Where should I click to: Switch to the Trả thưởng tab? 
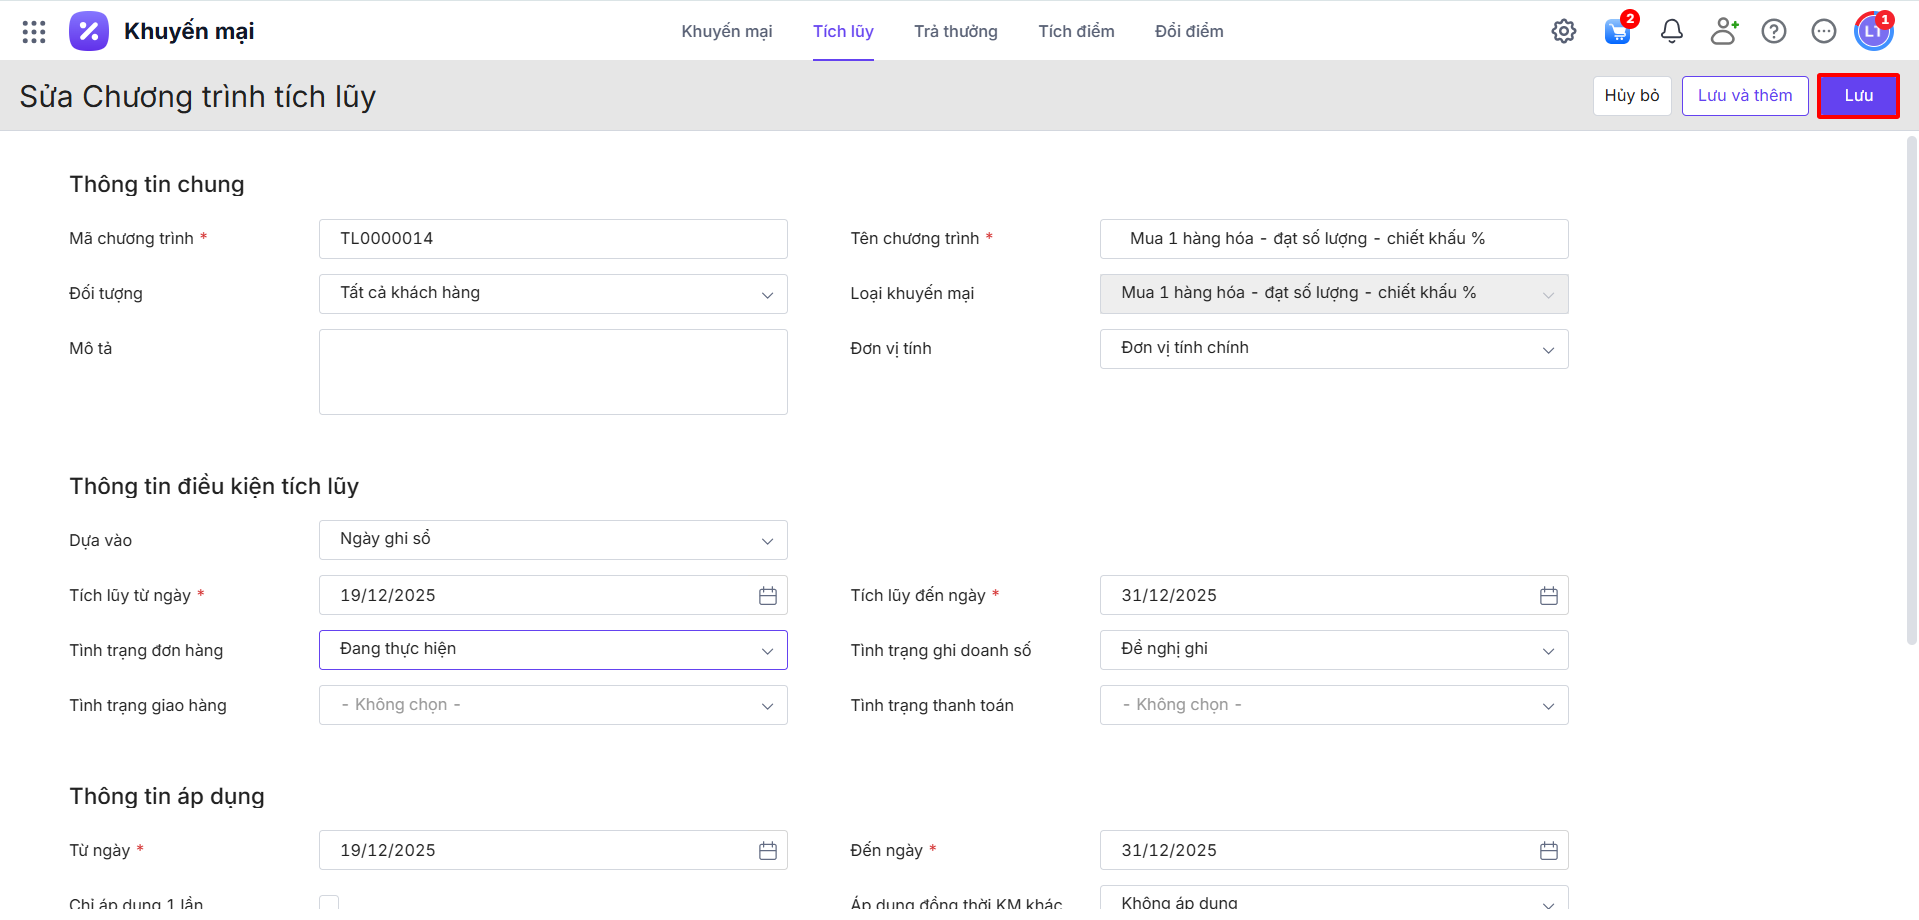pos(955,32)
